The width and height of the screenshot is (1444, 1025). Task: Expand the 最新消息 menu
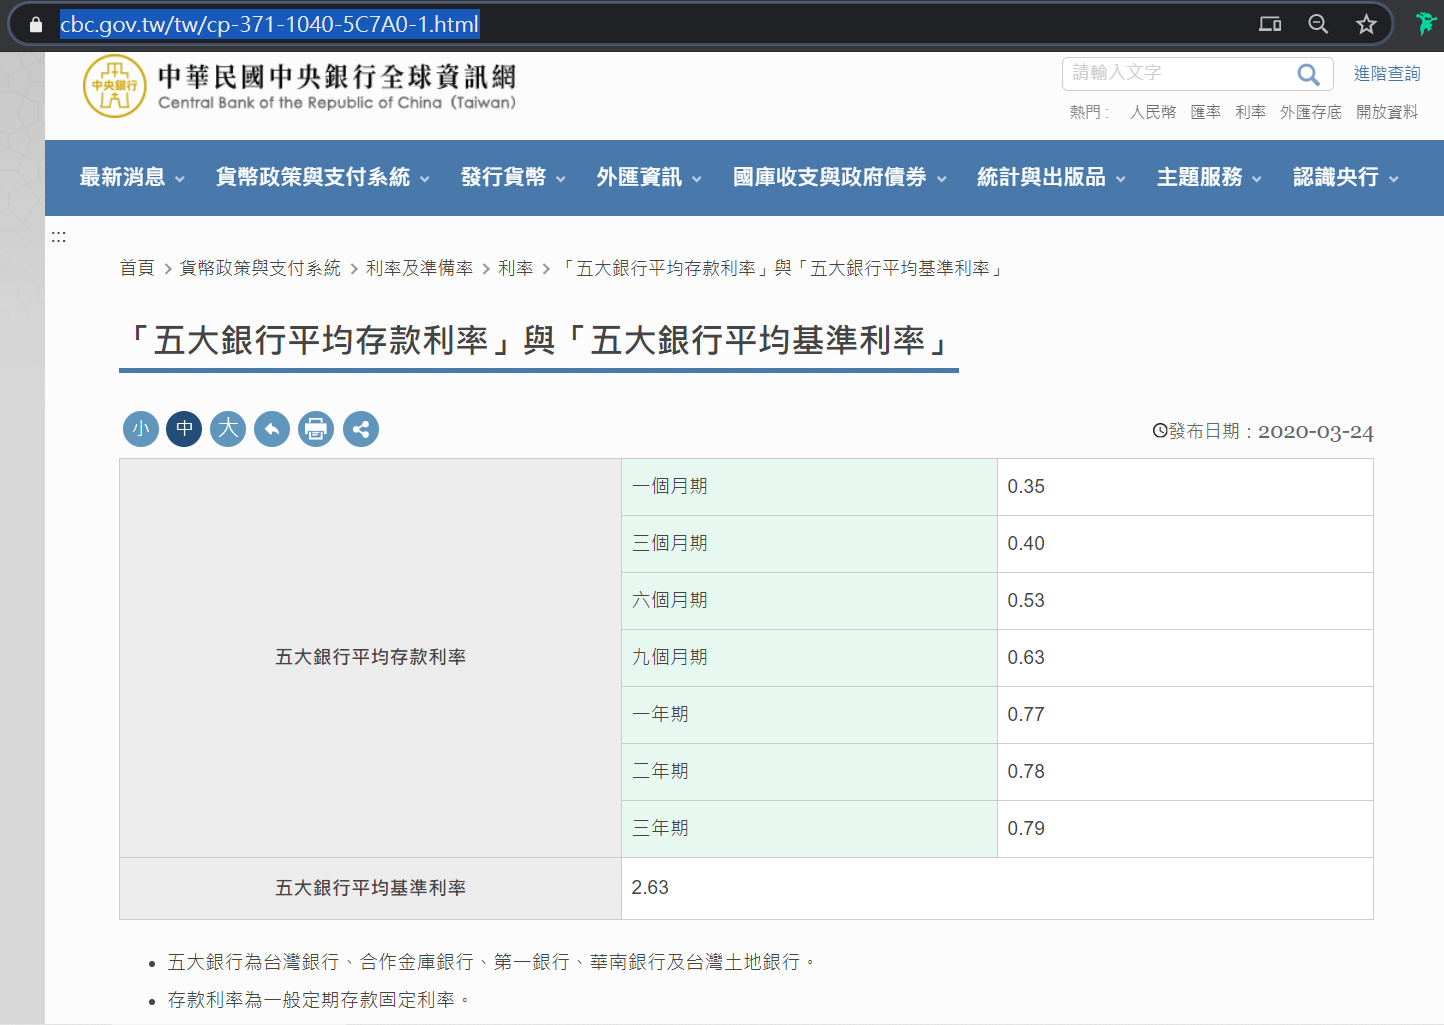pos(132,177)
